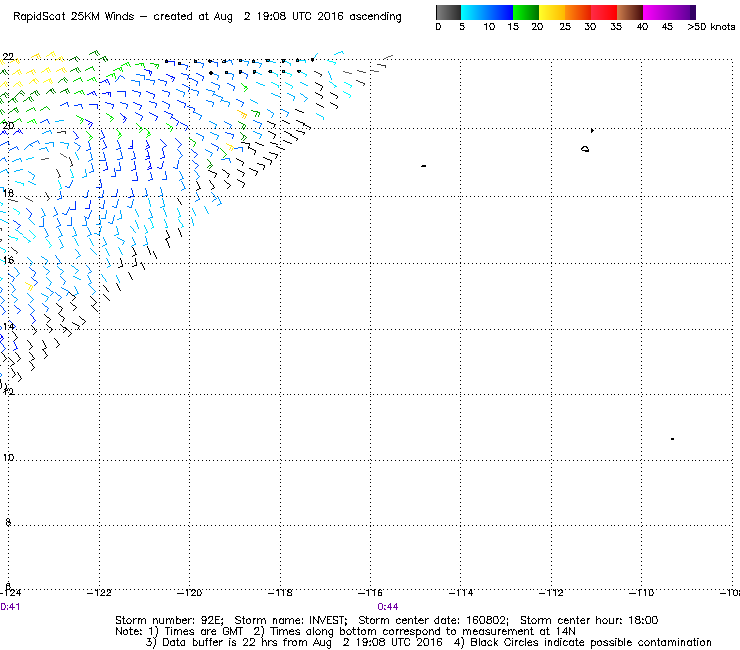
Task: Click the cyan-blue 5-15 knots legend segment
Action: (487, 12)
